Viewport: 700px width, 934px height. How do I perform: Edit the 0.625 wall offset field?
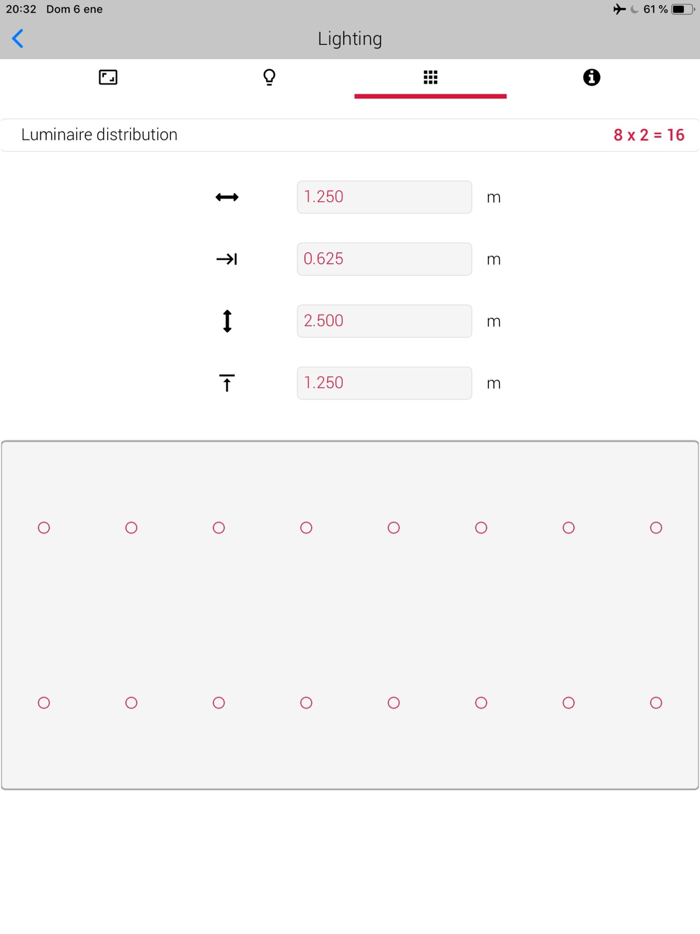point(384,259)
